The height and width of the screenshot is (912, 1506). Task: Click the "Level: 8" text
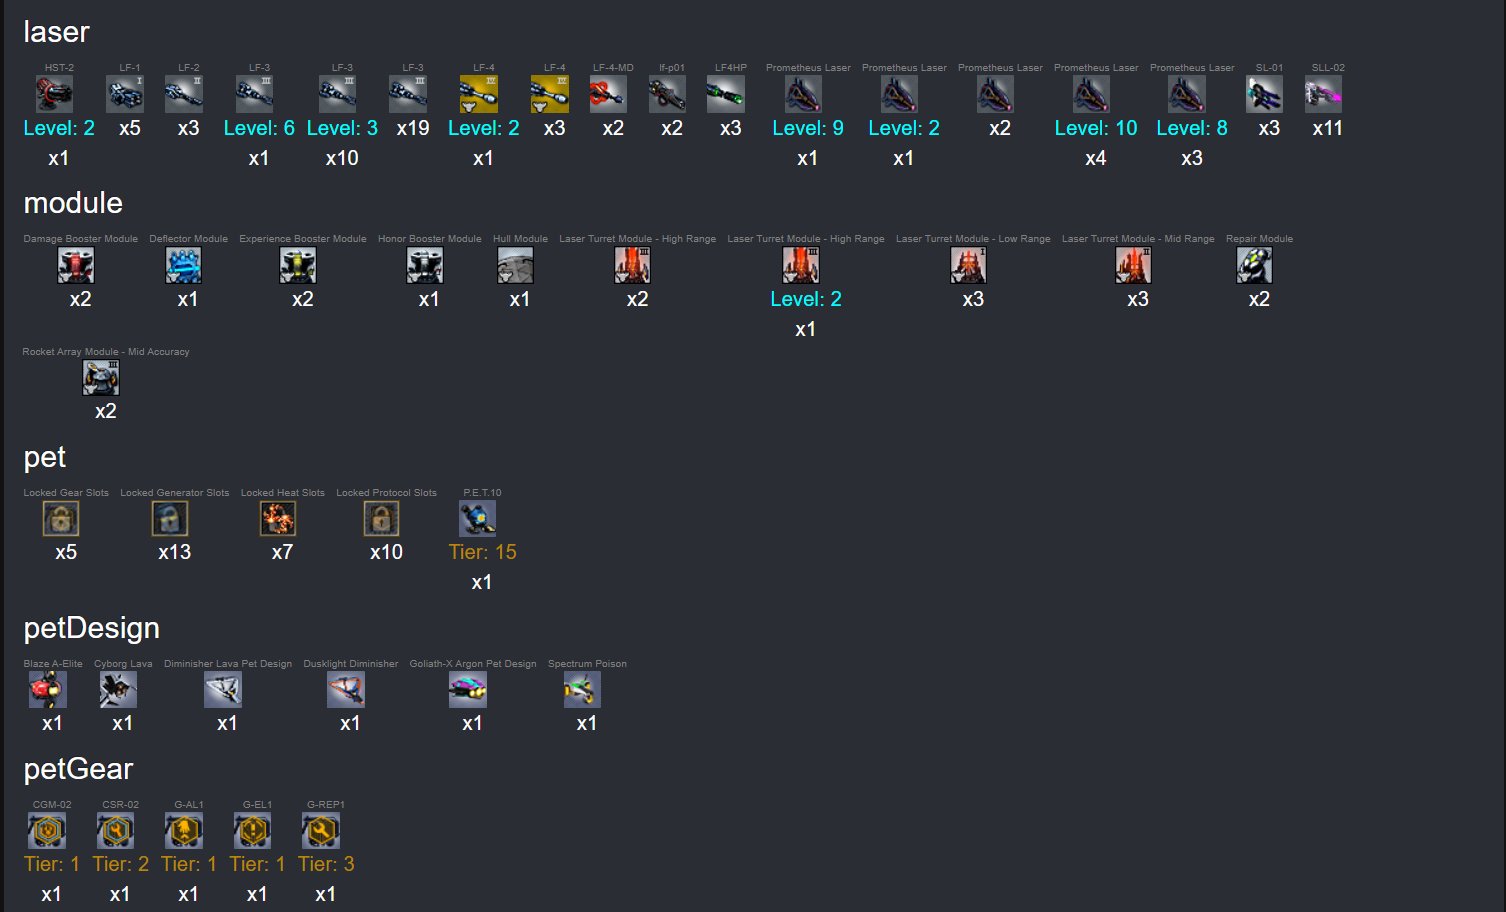tap(1192, 128)
